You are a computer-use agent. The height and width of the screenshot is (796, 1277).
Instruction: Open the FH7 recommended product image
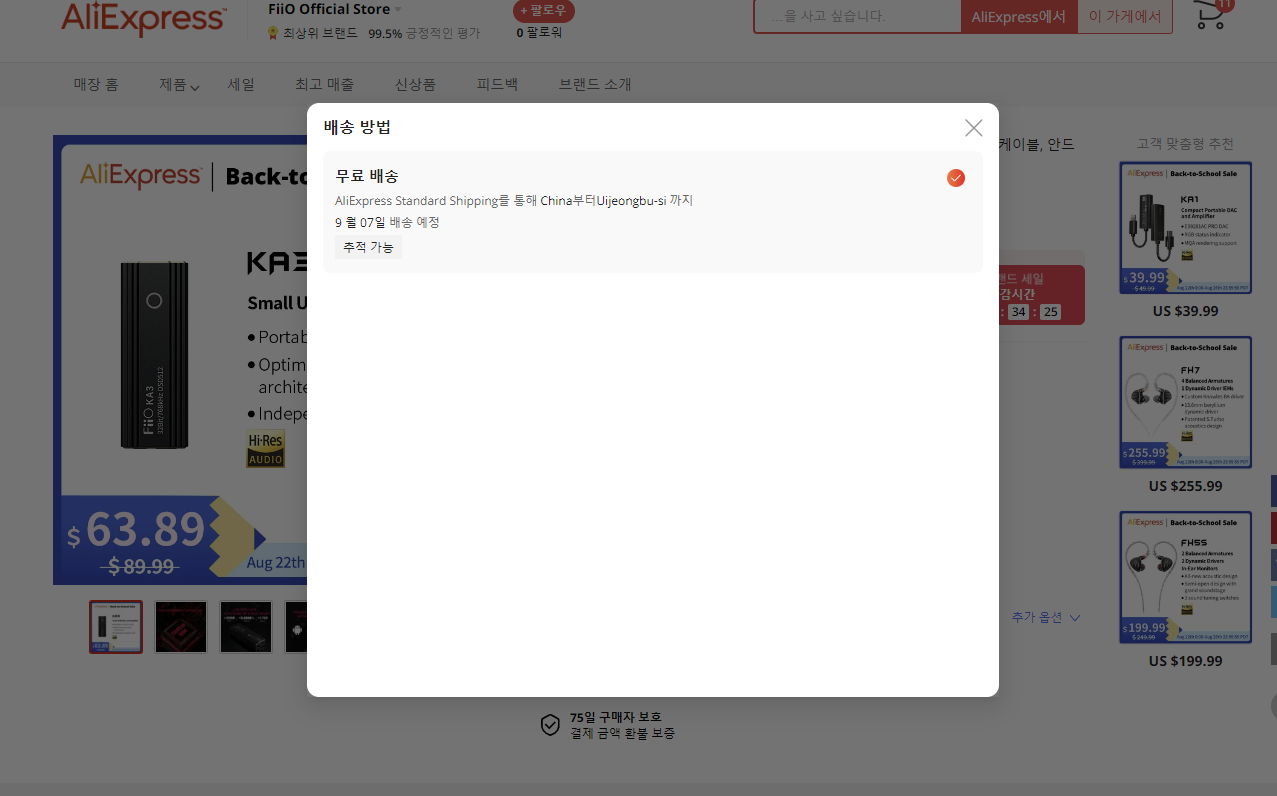point(1186,403)
